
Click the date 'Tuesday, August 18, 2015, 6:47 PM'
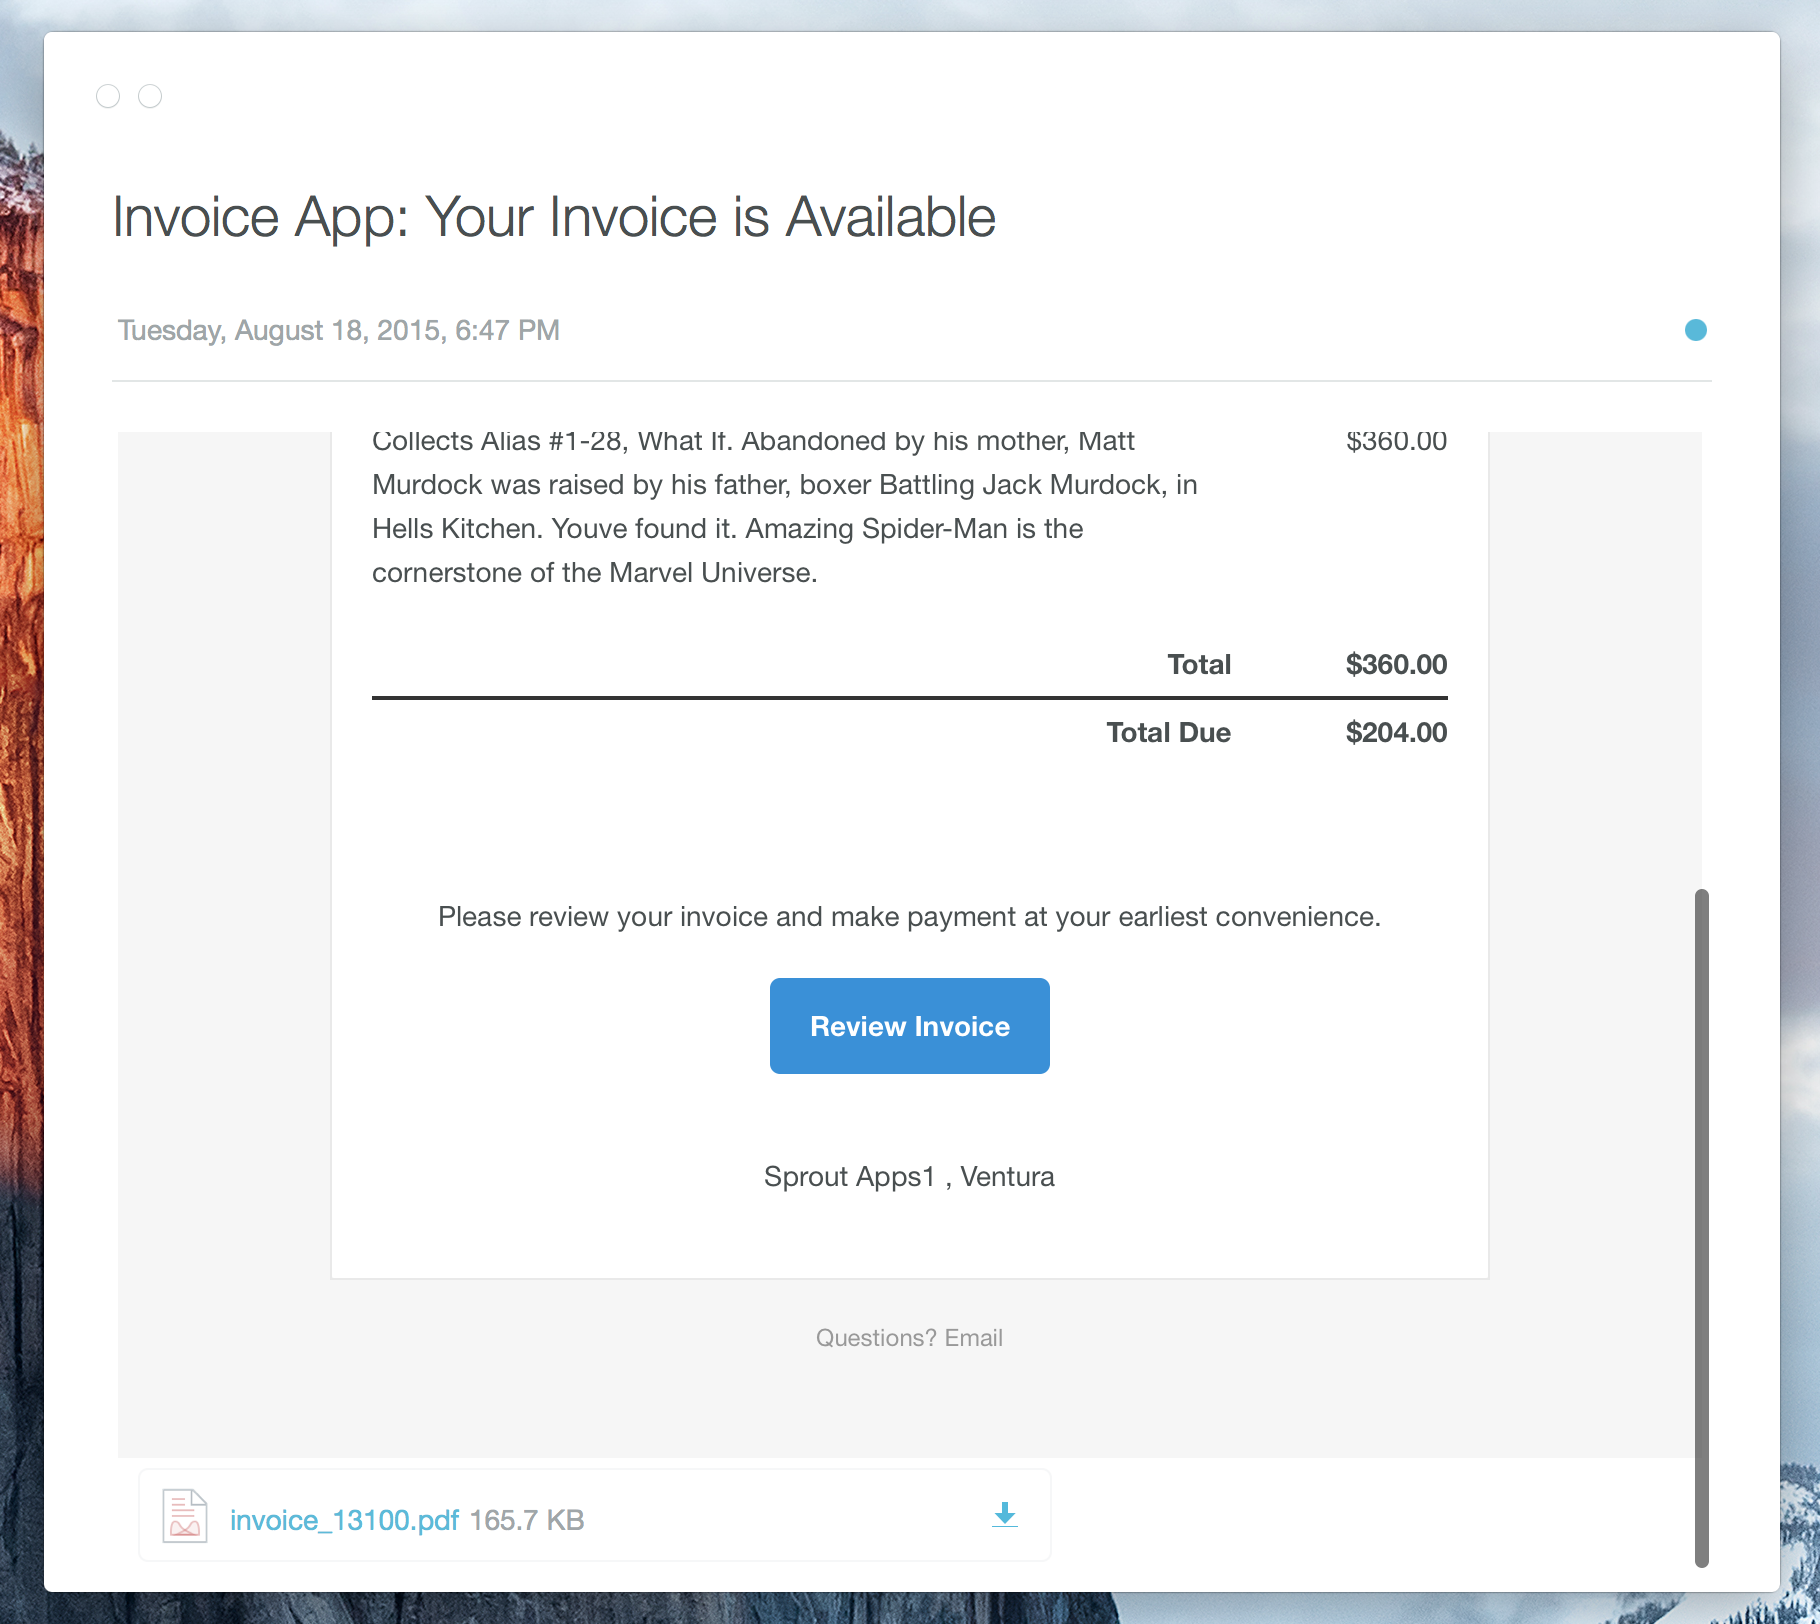pos(338,330)
